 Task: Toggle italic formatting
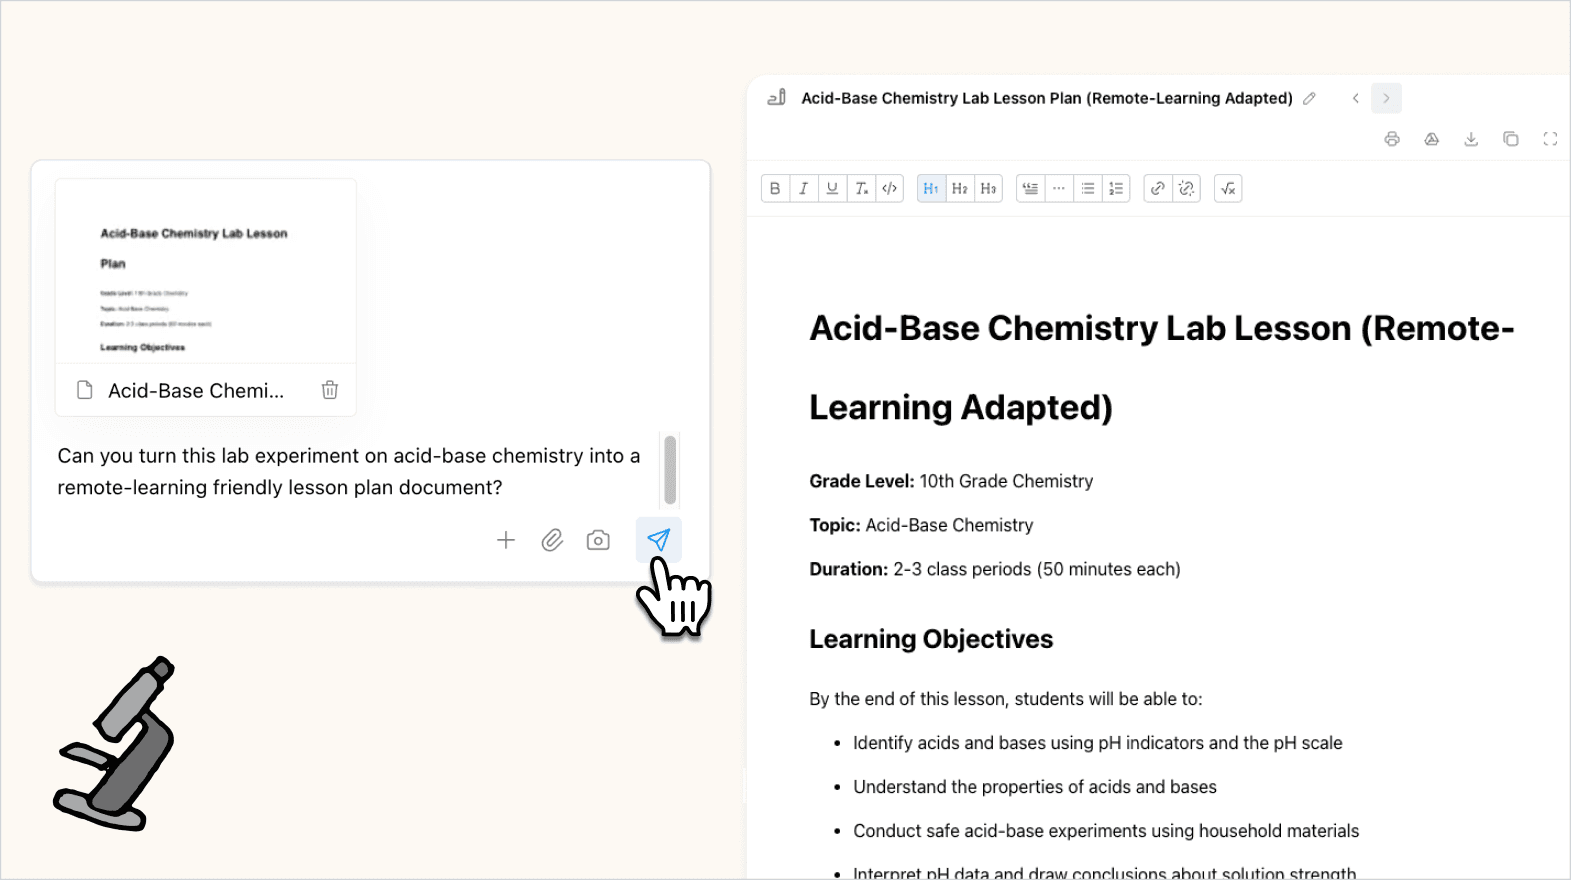pyautogui.click(x=803, y=188)
